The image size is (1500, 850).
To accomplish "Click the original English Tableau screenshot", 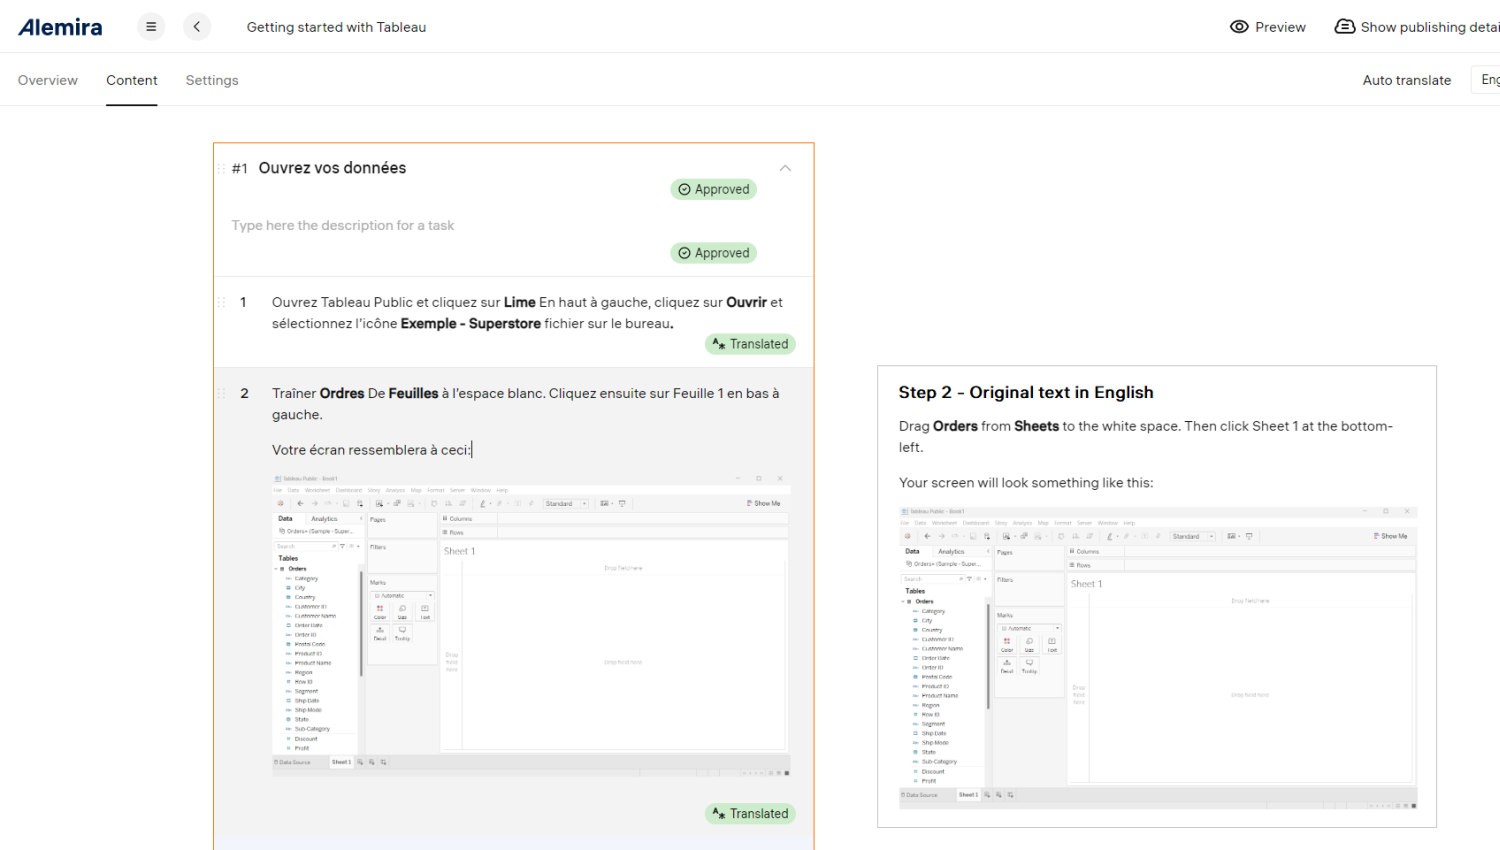I will 1158,657.
